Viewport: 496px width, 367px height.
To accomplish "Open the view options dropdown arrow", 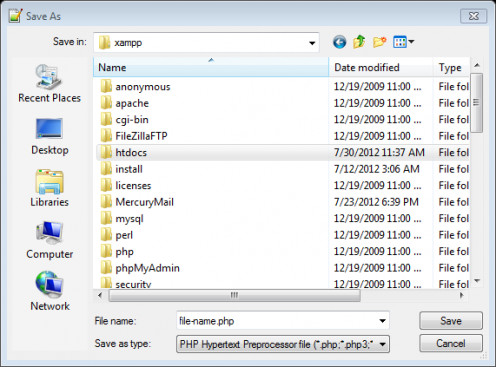I will pos(411,42).
